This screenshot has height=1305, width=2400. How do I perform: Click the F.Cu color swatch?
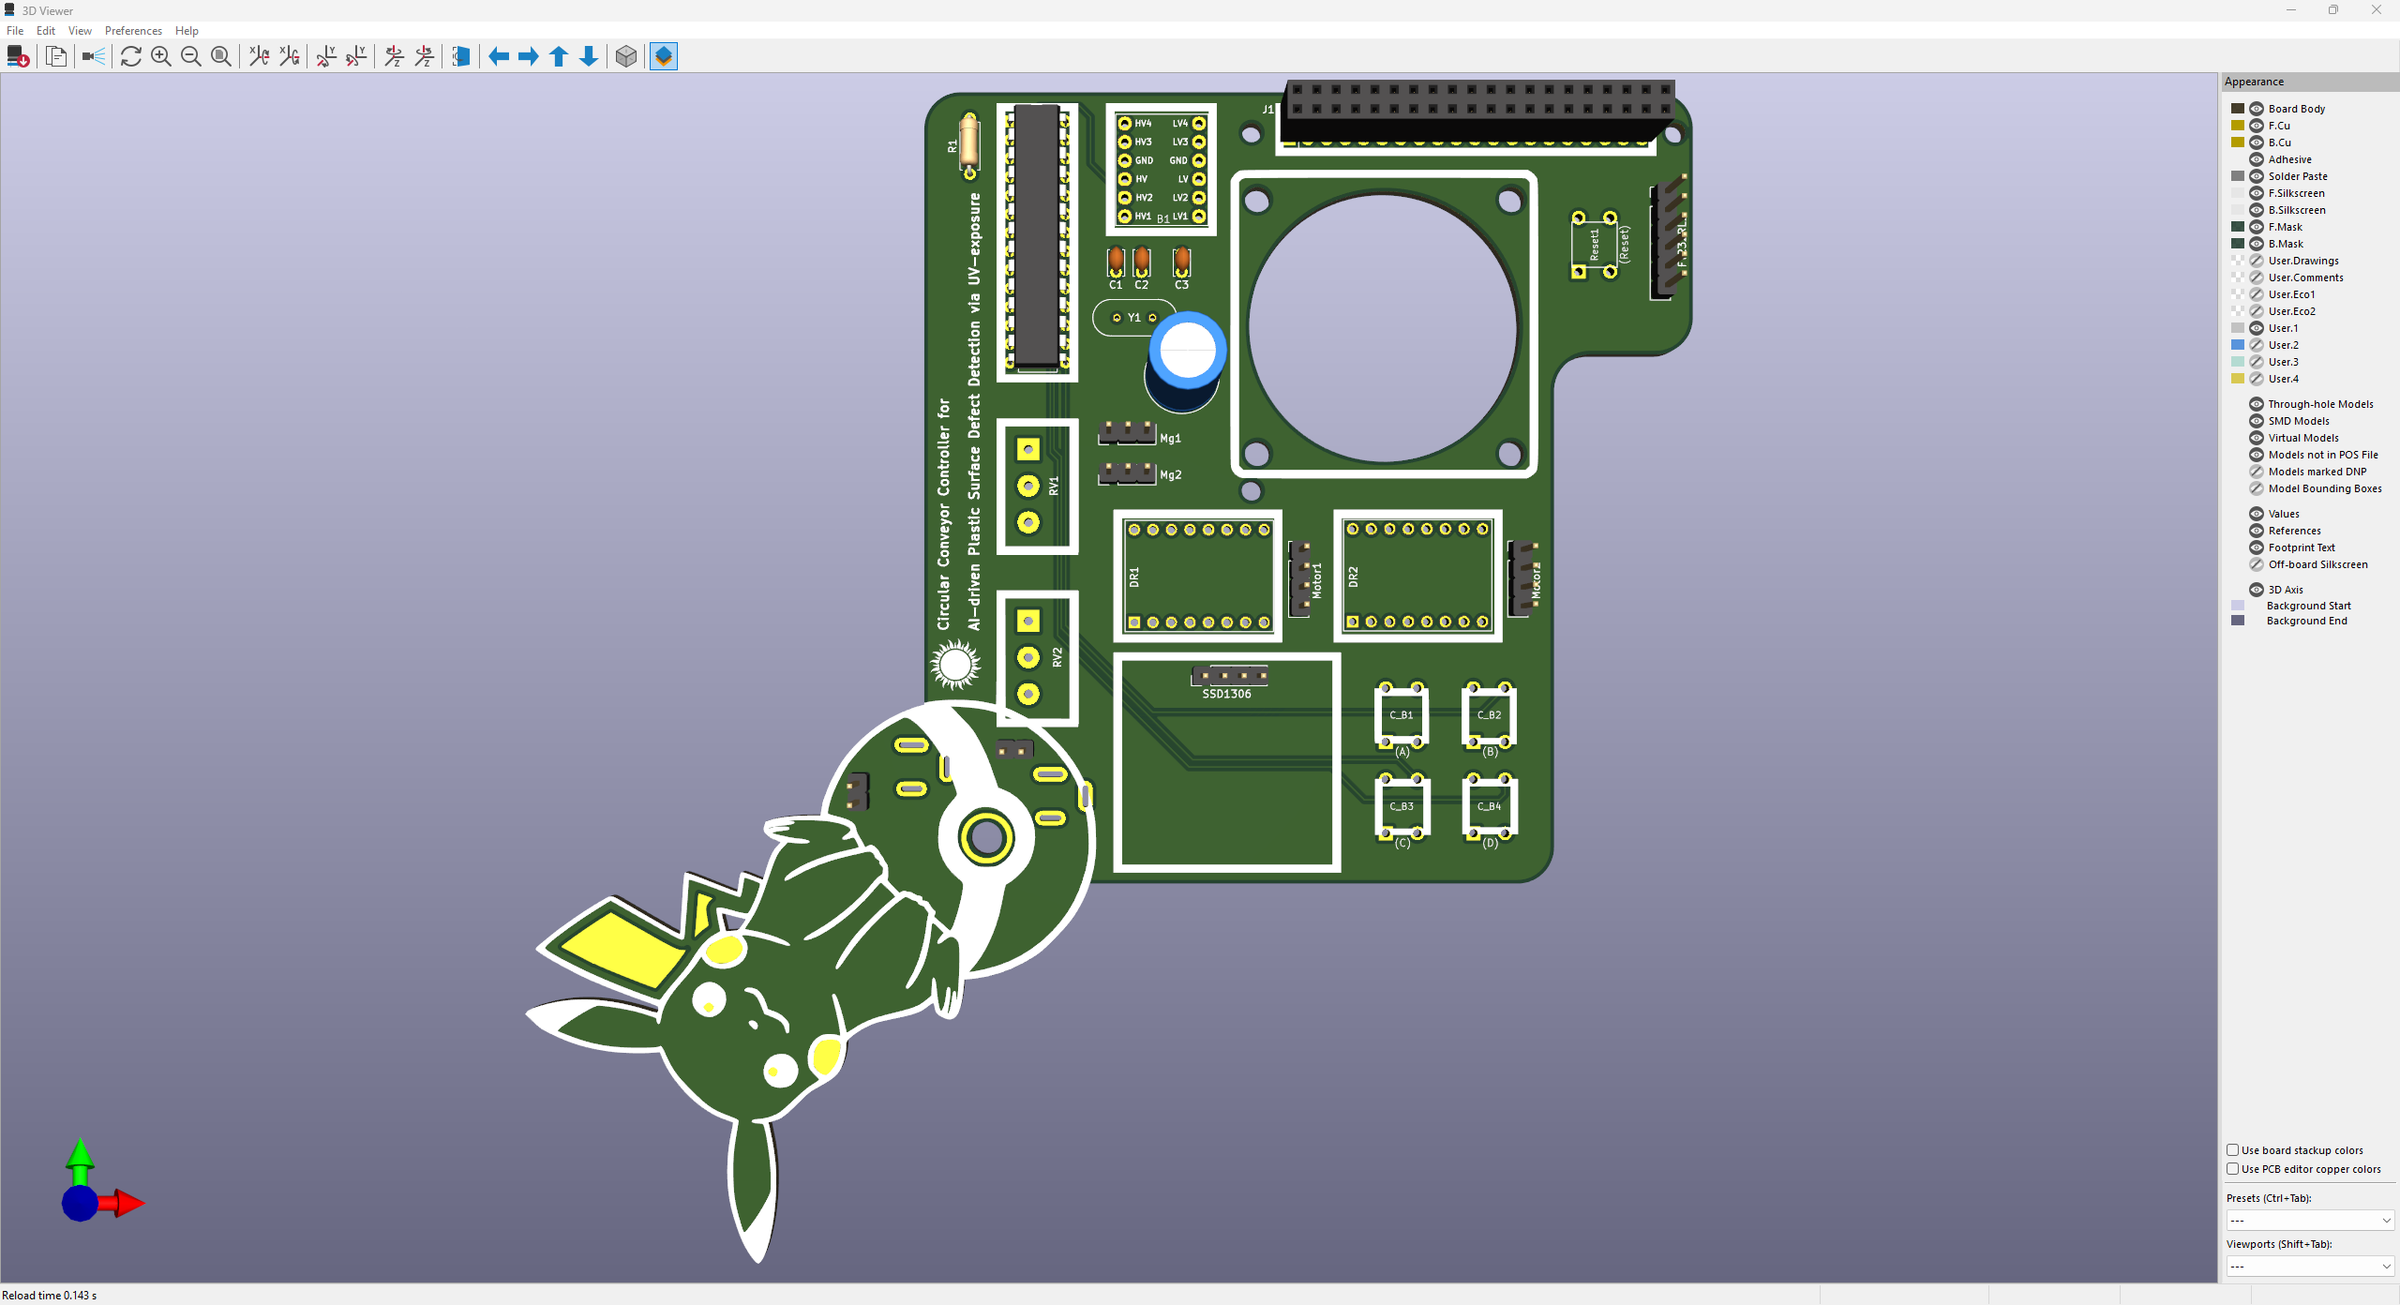coord(2238,126)
